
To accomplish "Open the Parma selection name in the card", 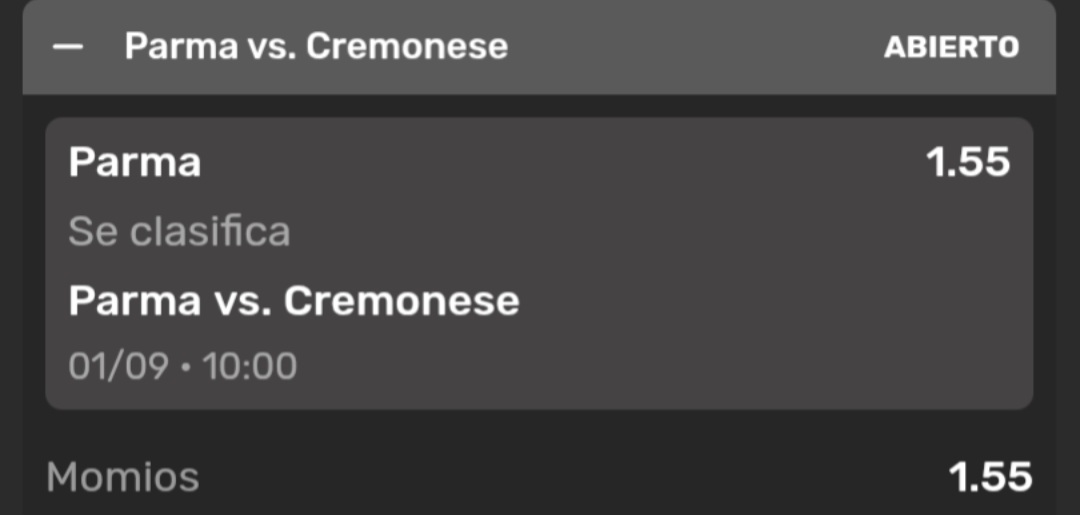I will [134, 162].
